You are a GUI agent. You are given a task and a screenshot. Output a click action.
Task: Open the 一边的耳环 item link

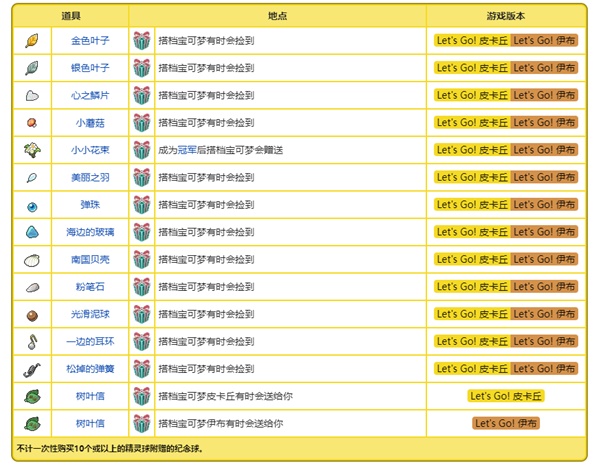(x=90, y=342)
